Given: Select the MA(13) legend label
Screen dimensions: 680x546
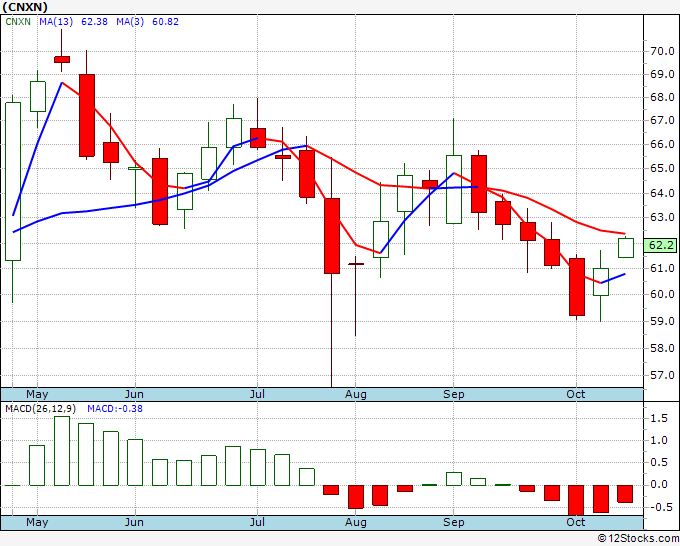Looking at the screenshot, I should tap(56, 22).
